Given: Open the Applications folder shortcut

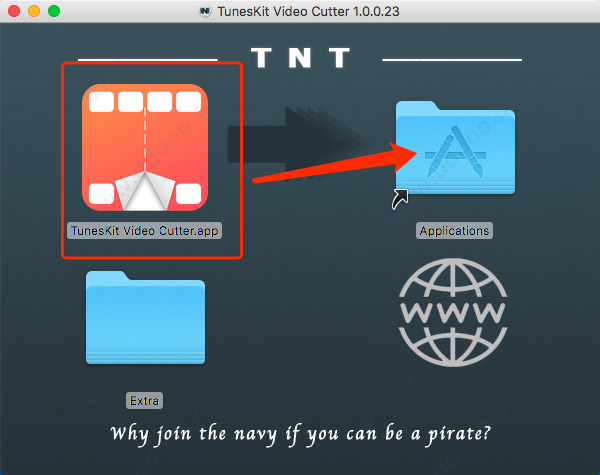Looking at the screenshot, I should click(x=455, y=148).
